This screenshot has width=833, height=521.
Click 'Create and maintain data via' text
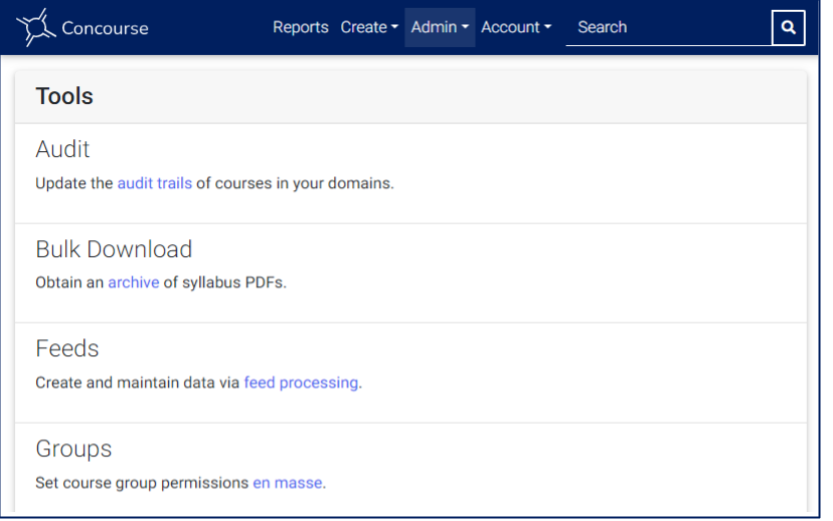138,383
